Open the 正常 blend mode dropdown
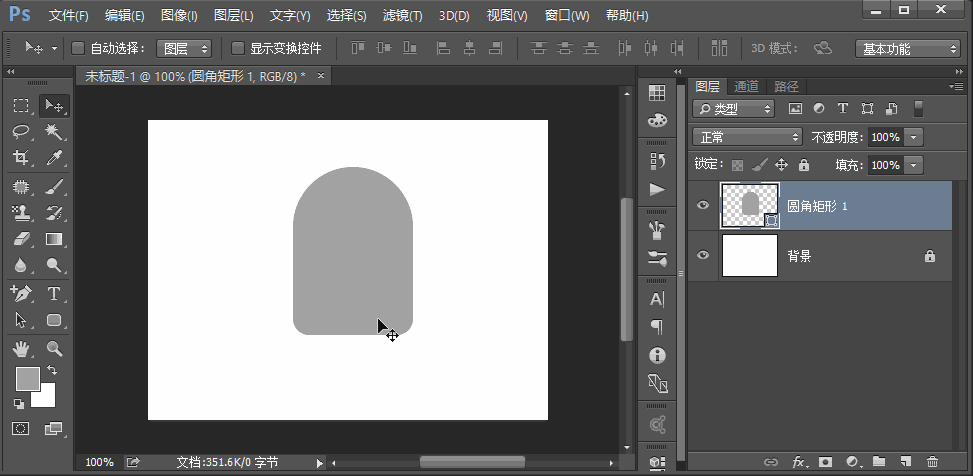Screen dimensions: 973x476 [748, 137]
